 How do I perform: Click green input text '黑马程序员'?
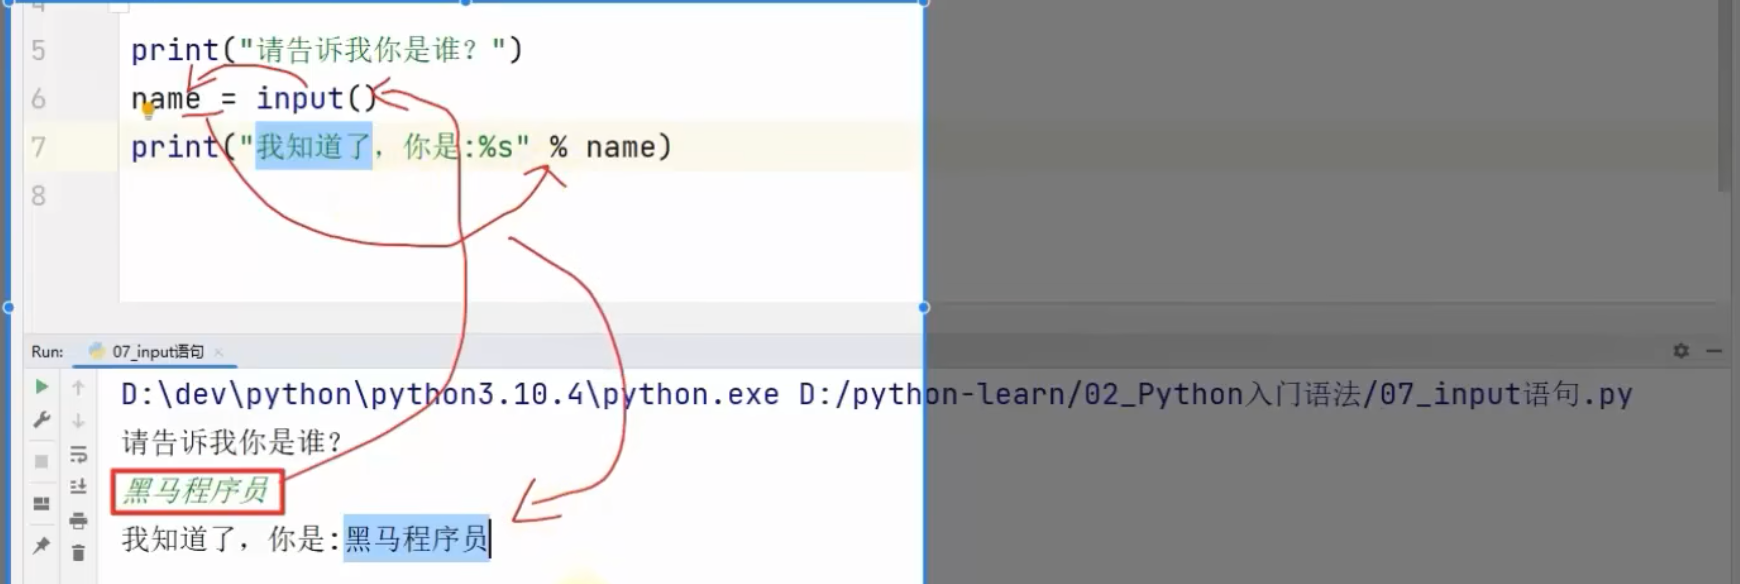[197, 490]
